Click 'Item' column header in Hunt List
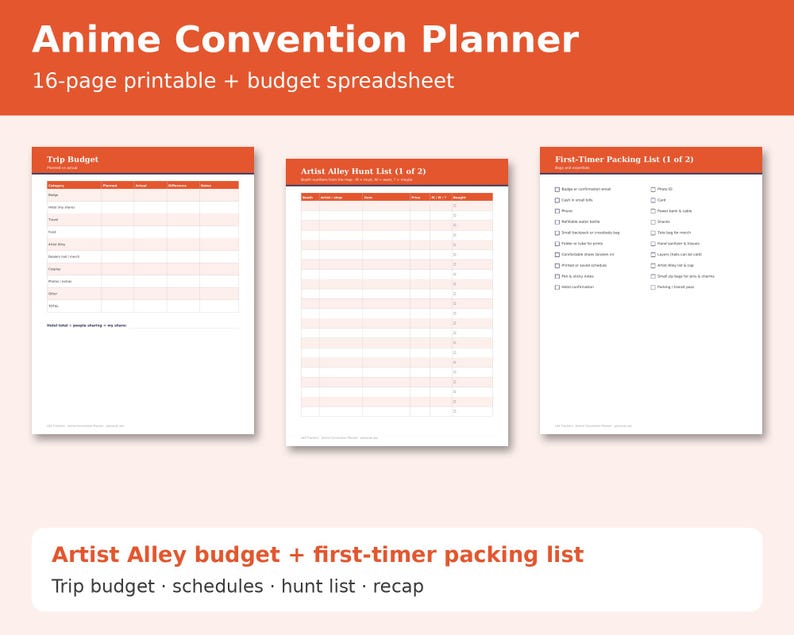 tap(386, 197)
